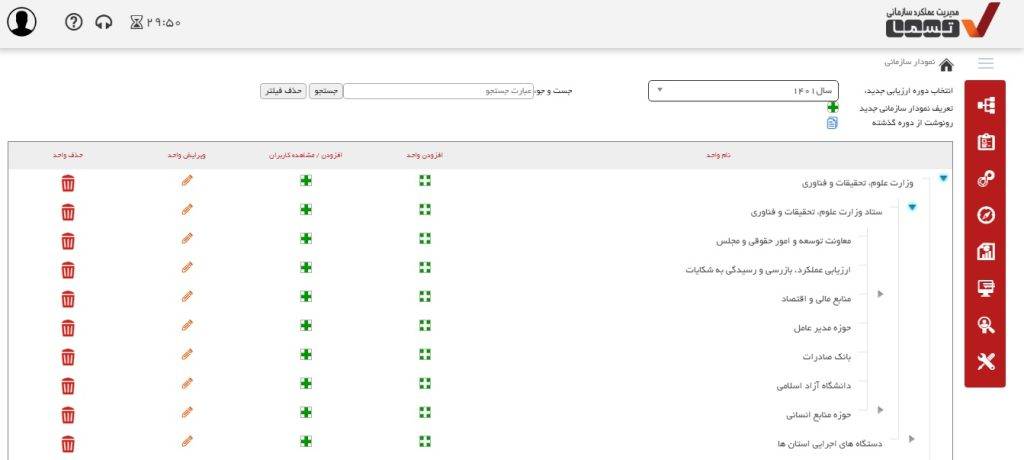Click the headset support icon
This screenshot has width=1024, height=460.
point(104,22)
